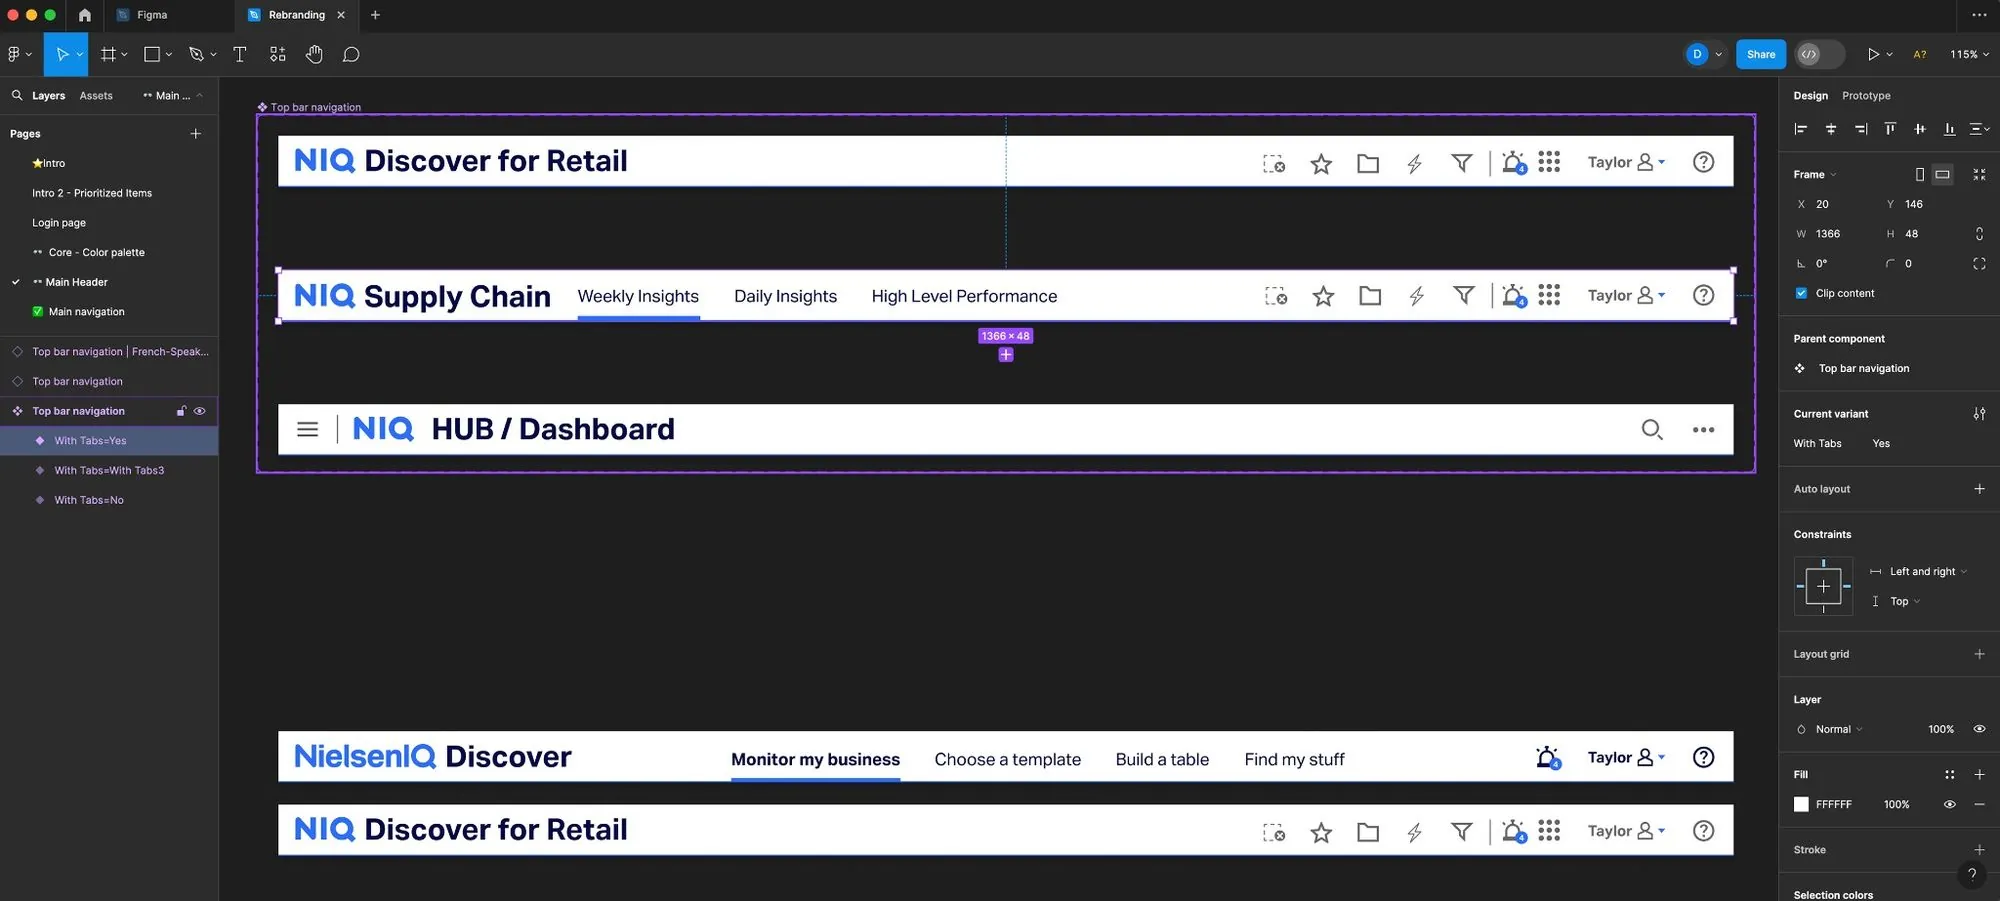This screenshot has height=901, width=2000.
Task: Toggle the Clip content checkbox
Action: (x=1801, y=293)
